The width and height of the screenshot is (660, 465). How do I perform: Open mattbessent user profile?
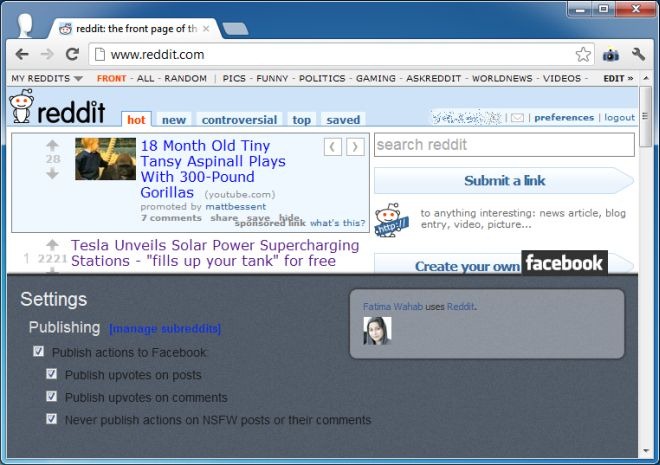pyautogui.click(x=236, y=207)
